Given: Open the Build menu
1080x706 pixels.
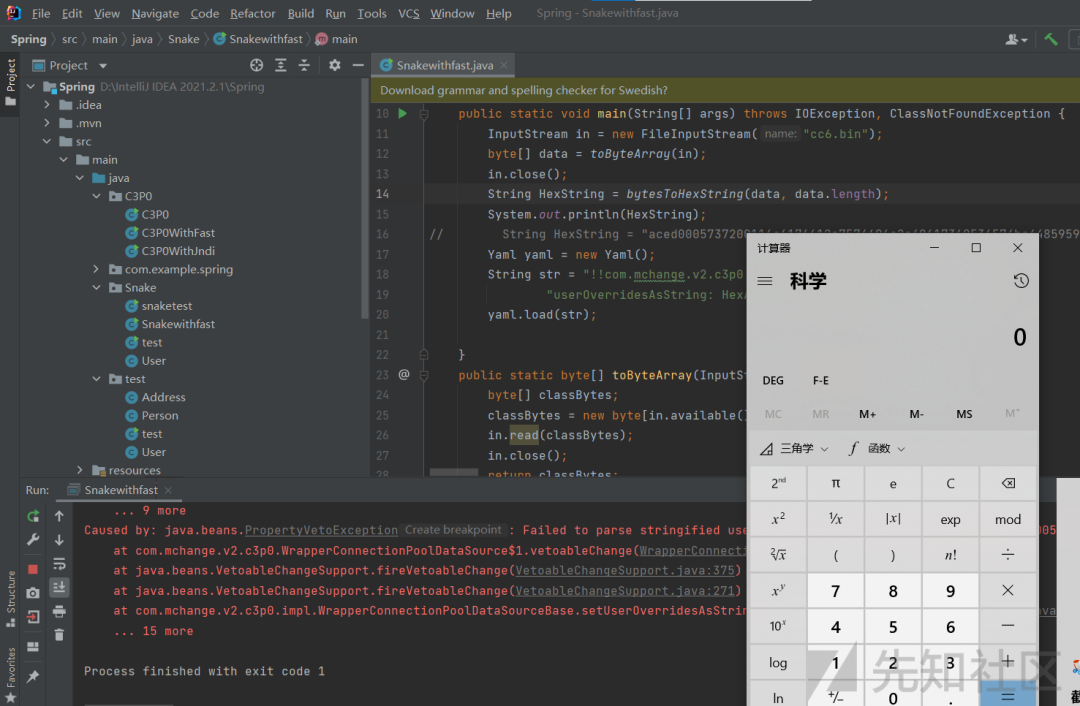Looking at the screenshot, I should click(x=300, y=13).
